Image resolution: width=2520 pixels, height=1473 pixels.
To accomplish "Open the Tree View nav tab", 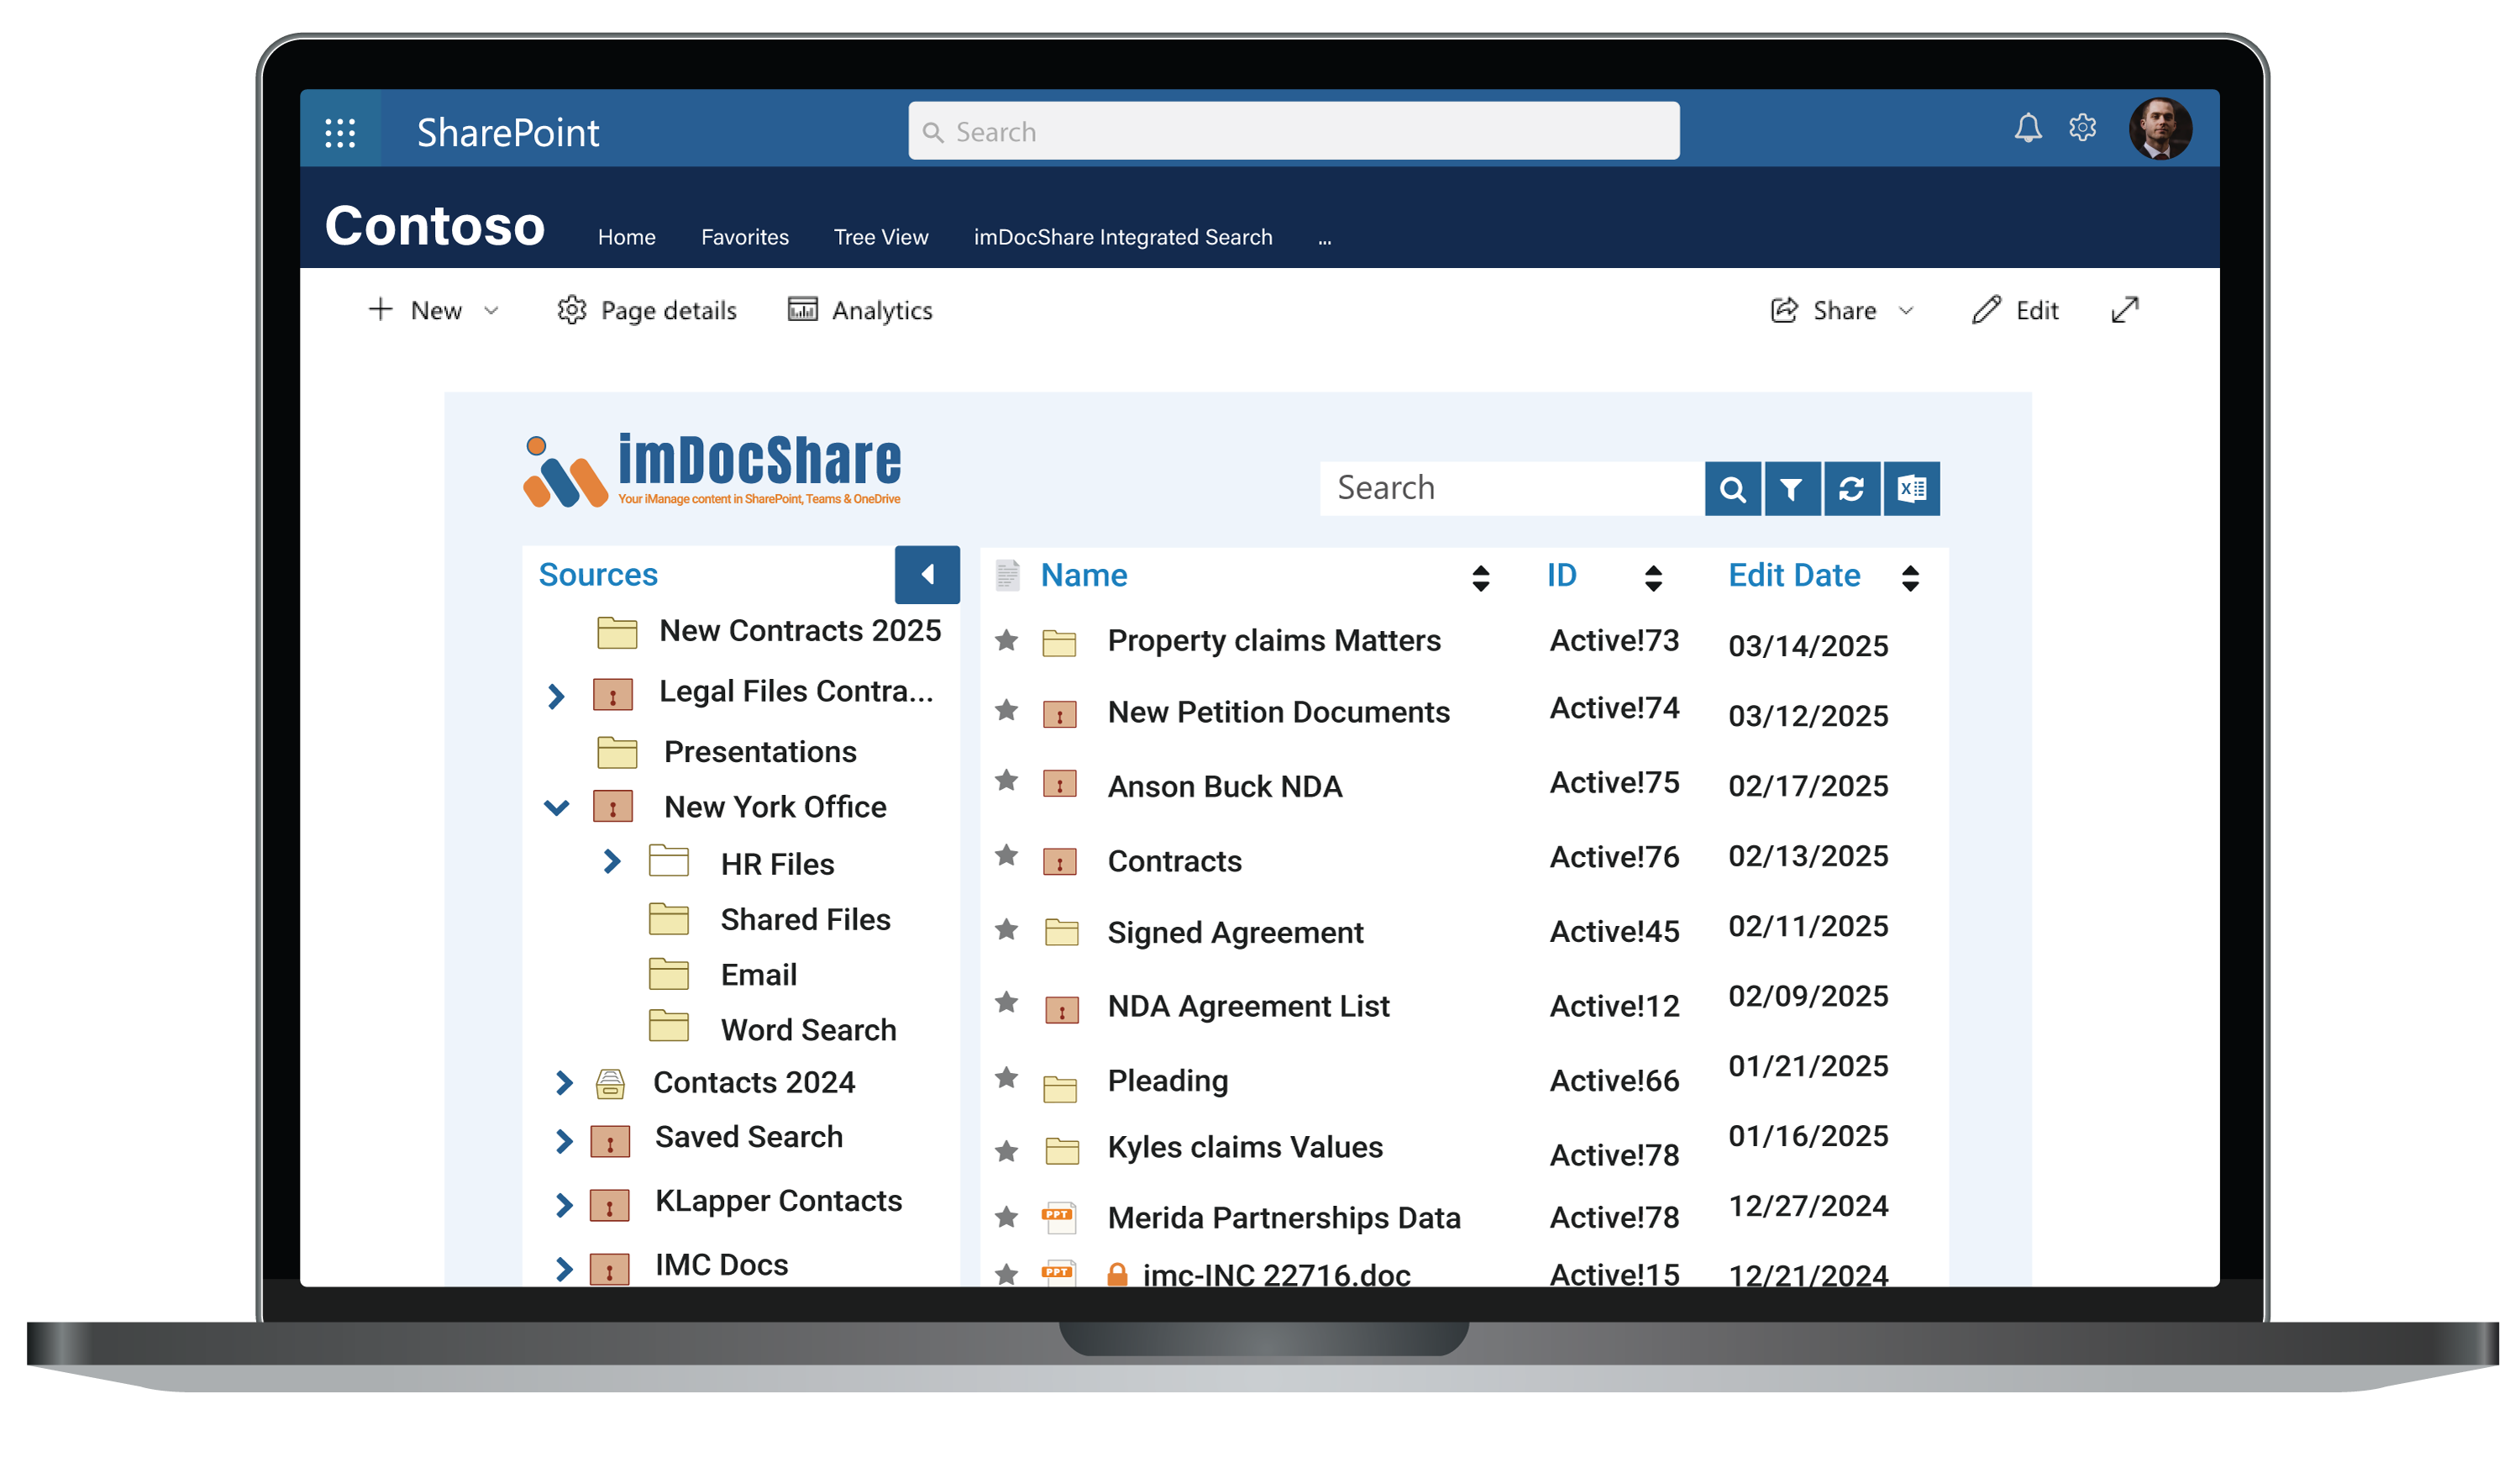I will tap(881, 237).
